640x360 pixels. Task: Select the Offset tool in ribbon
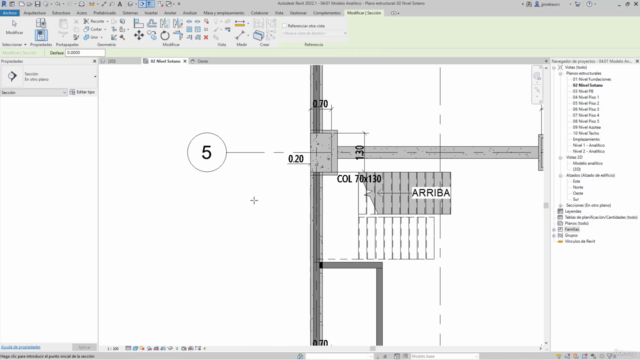coord(152,23)
